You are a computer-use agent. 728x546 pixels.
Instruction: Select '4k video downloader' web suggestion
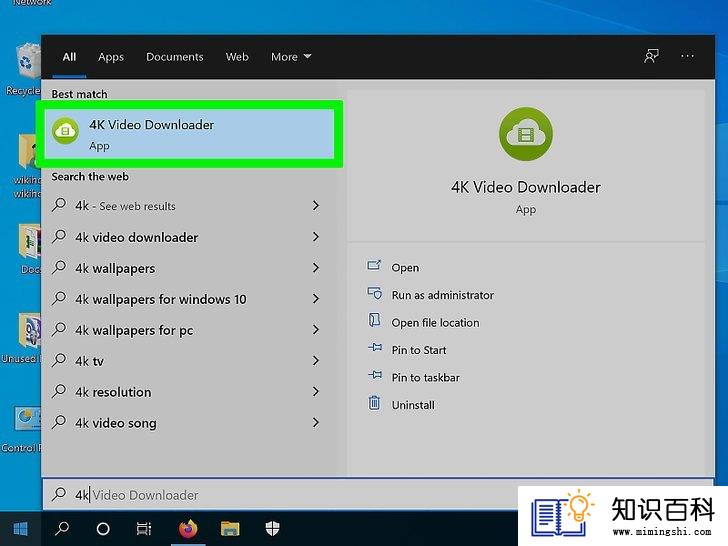(188, 237)
